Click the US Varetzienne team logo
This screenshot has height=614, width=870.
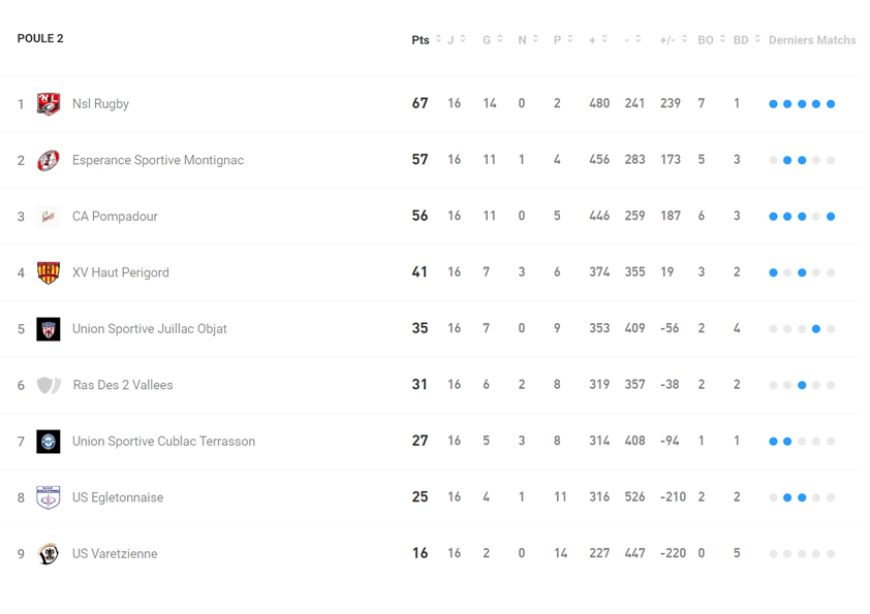point(48,554)
